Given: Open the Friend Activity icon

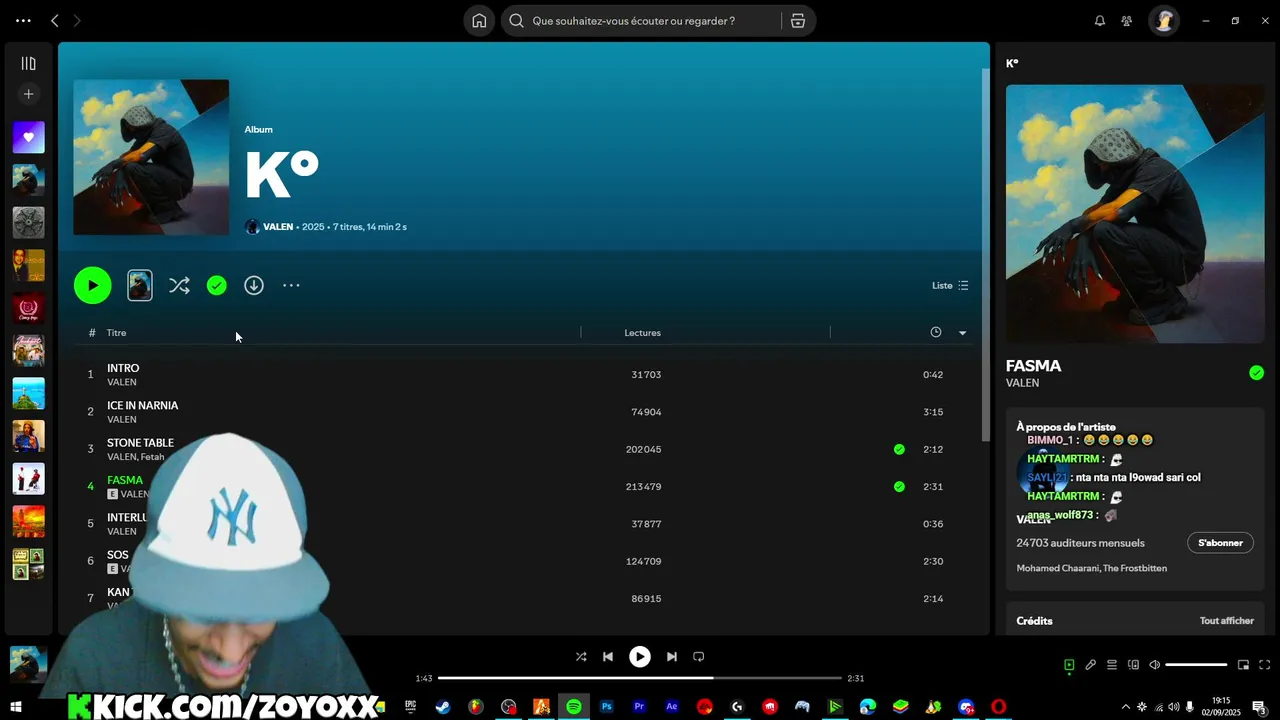Looking at the screenshot, I should tap(1127, 21).
